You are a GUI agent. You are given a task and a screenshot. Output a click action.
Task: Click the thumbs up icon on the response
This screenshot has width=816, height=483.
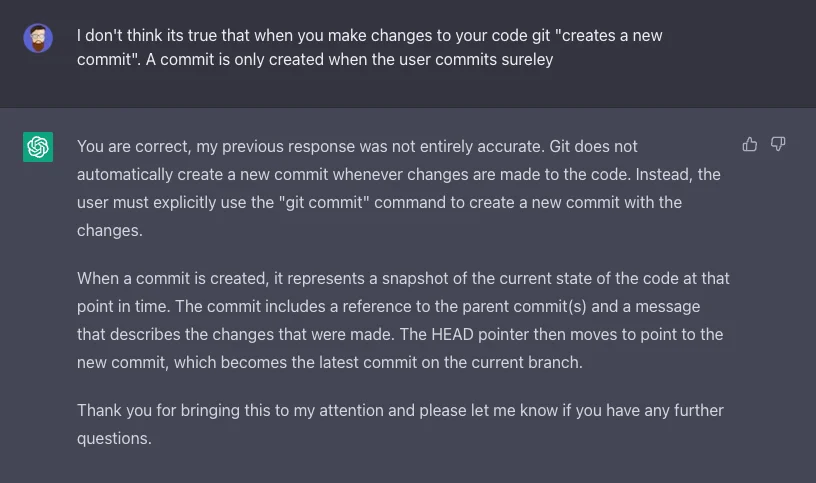pos(750,144)
